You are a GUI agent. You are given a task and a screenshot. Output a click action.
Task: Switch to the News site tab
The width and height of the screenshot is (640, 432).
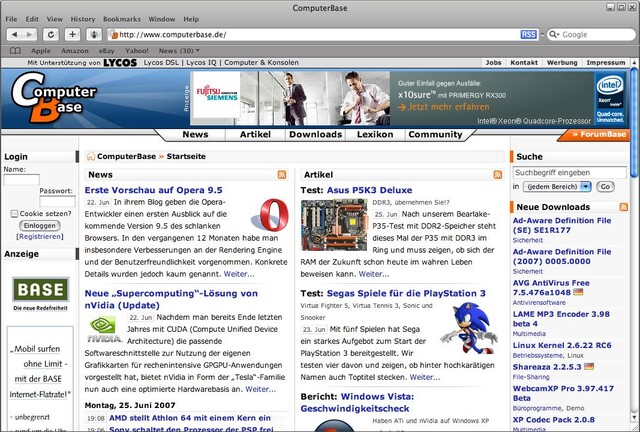(x=196, y=135)
